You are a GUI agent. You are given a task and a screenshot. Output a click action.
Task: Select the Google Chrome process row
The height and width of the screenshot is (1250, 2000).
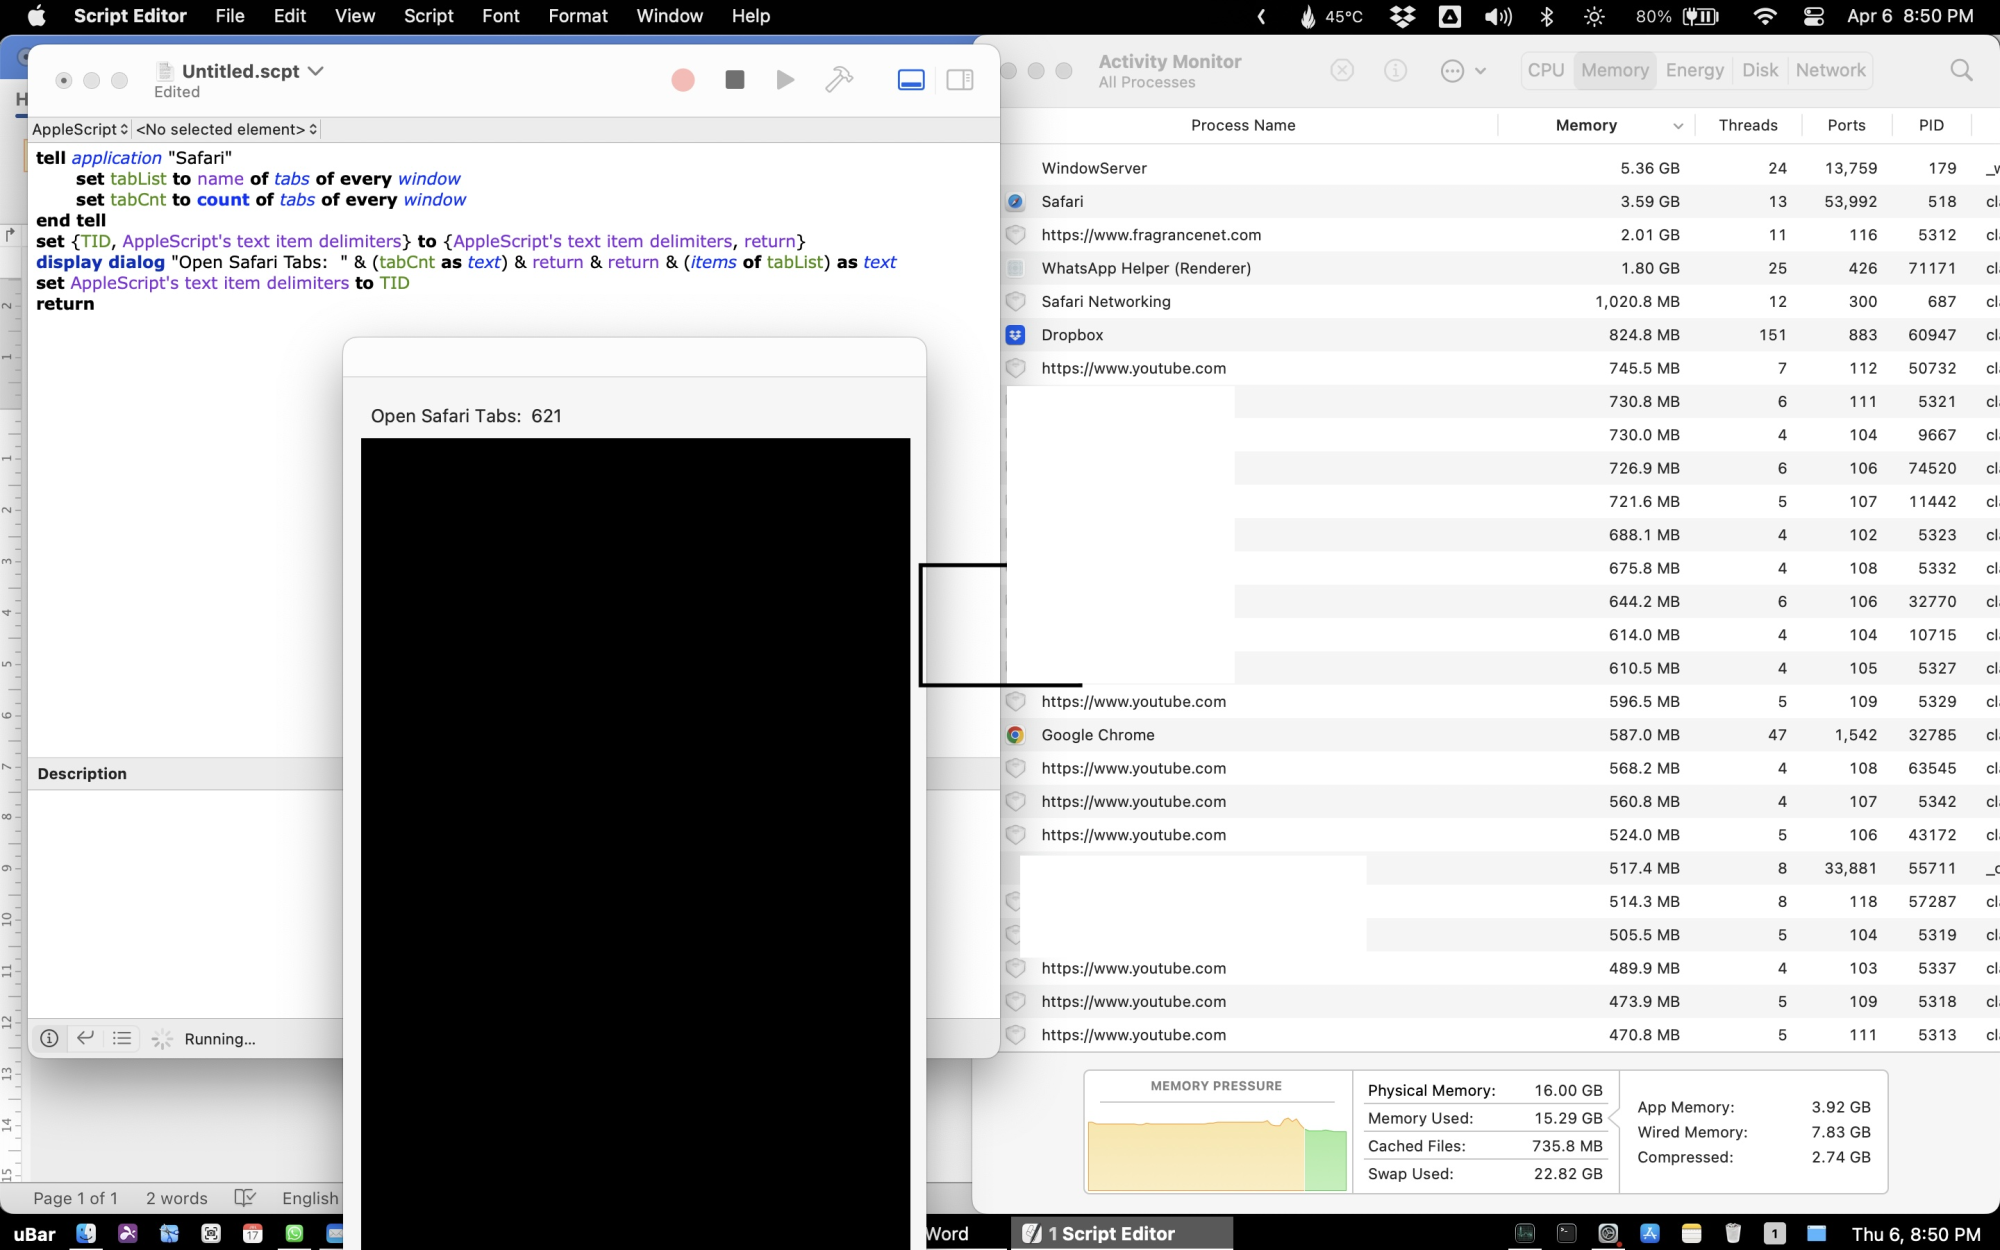click(1098, 735)
